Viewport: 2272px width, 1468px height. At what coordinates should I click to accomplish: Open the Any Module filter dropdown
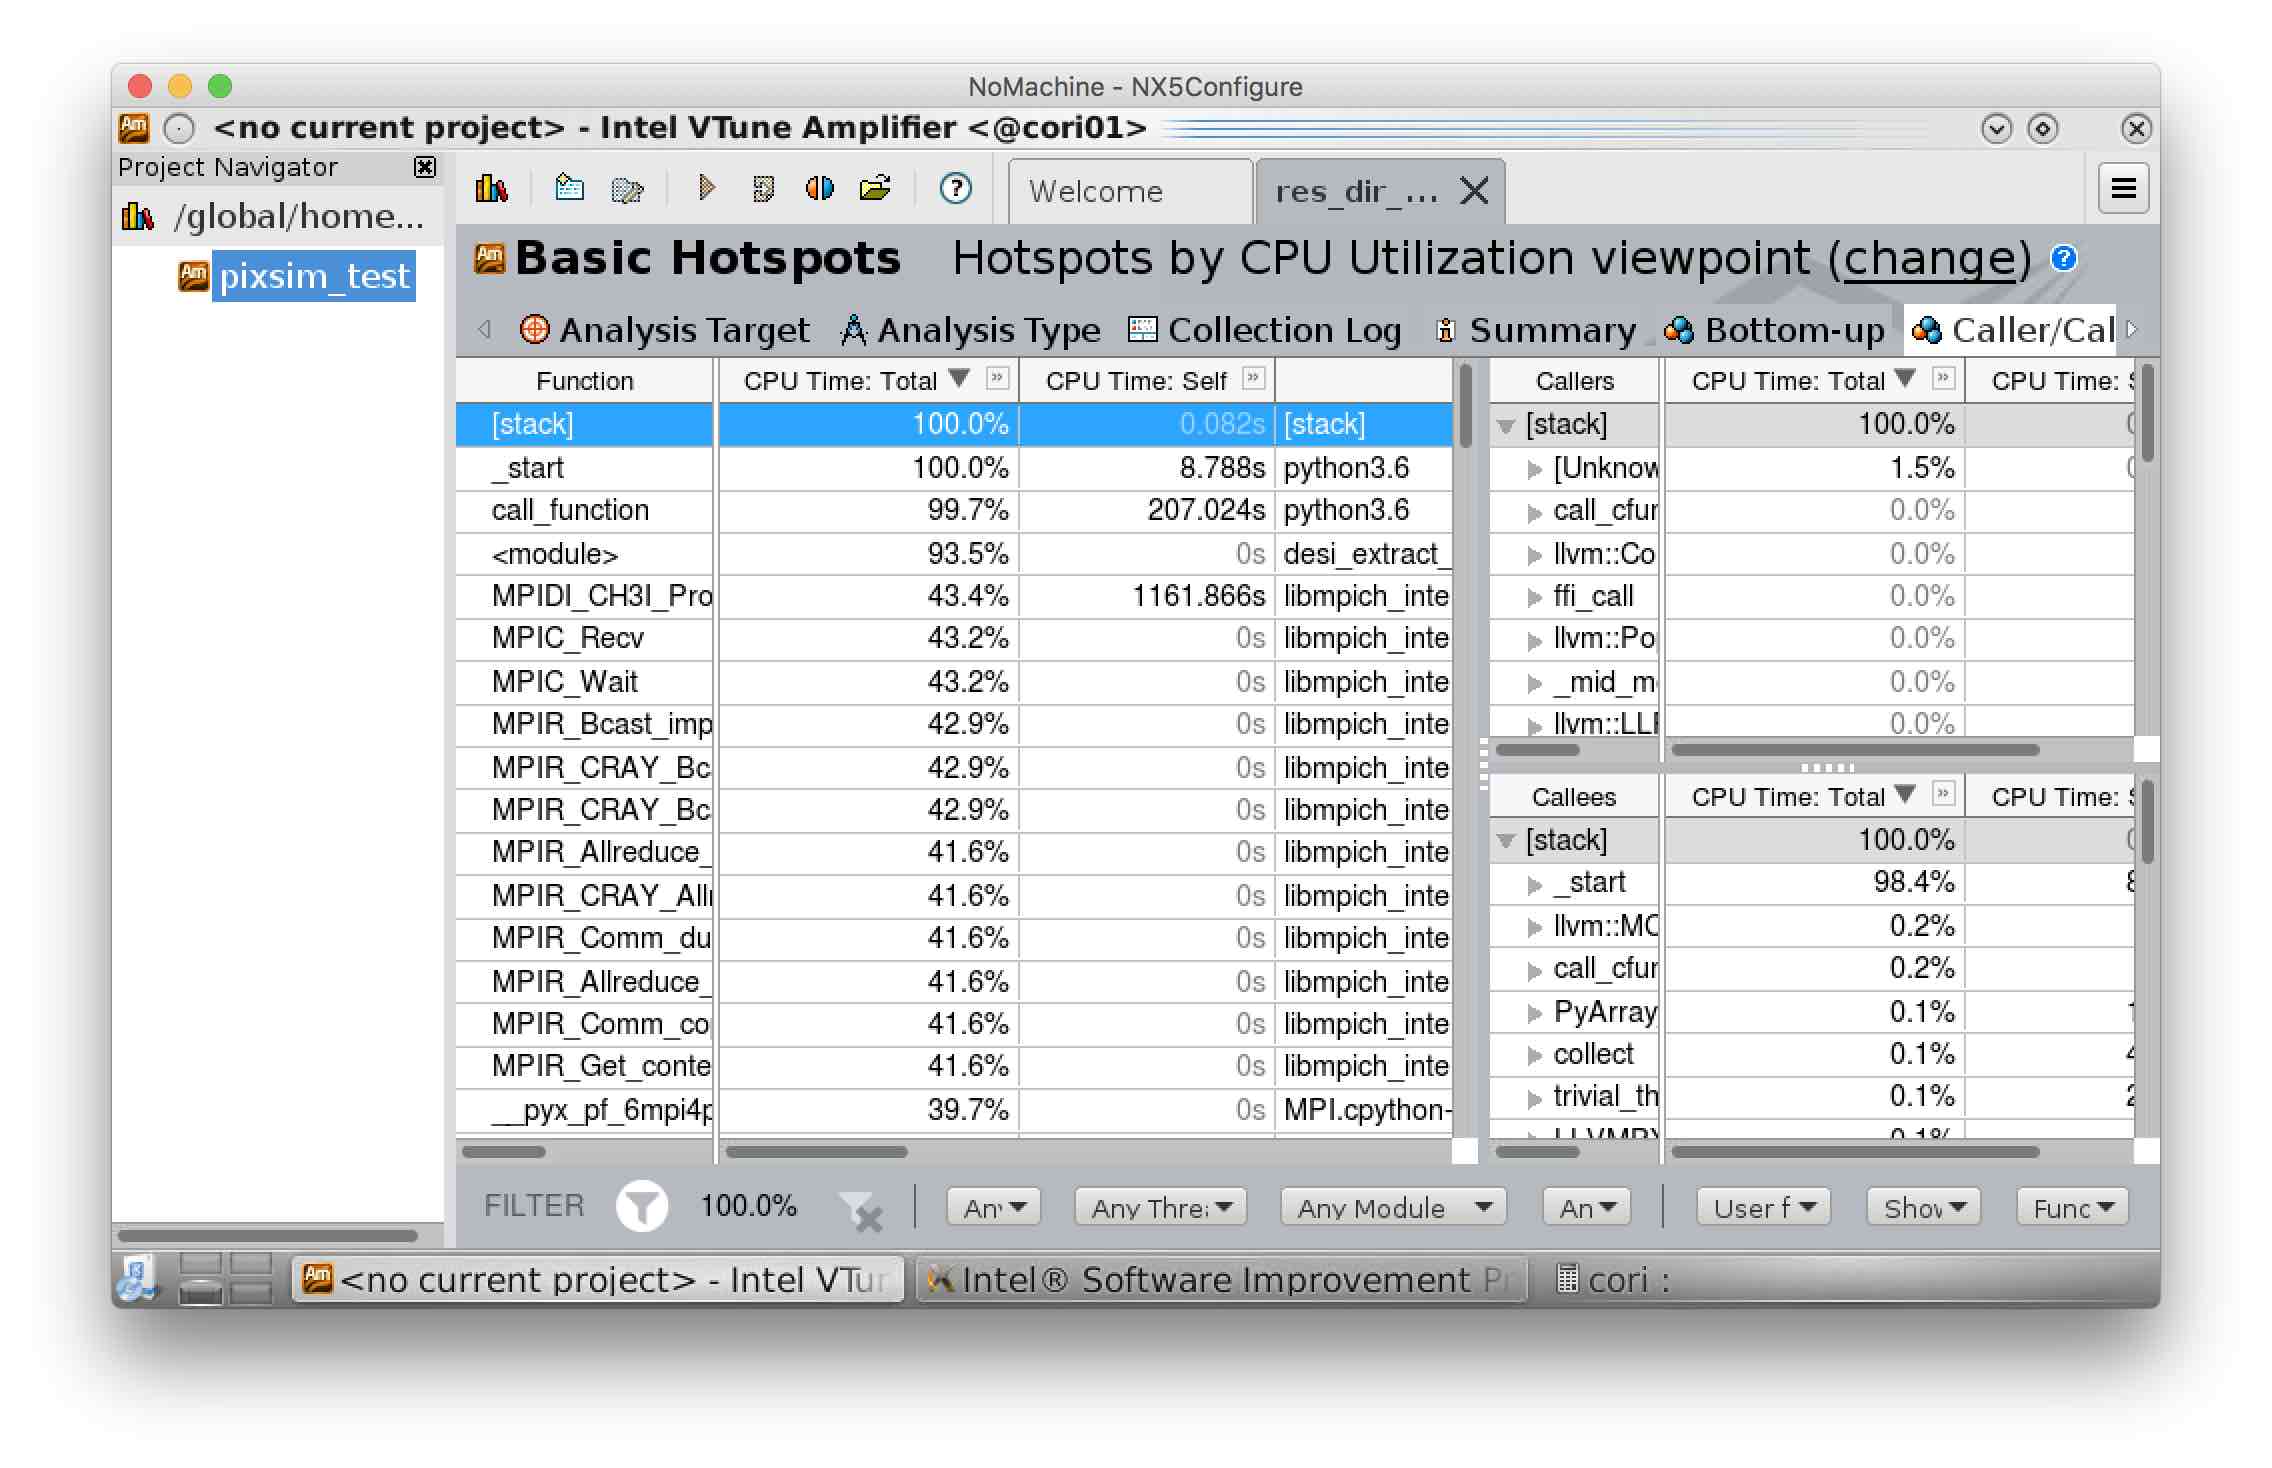[1393, 1207]
